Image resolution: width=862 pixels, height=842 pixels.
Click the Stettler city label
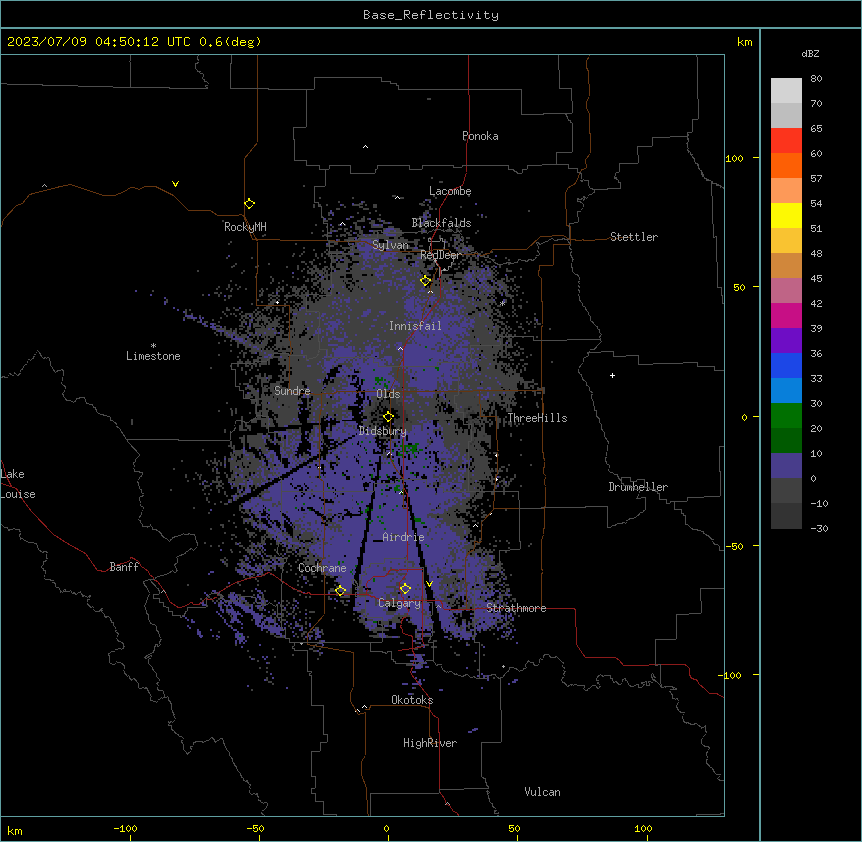(634, 237)
